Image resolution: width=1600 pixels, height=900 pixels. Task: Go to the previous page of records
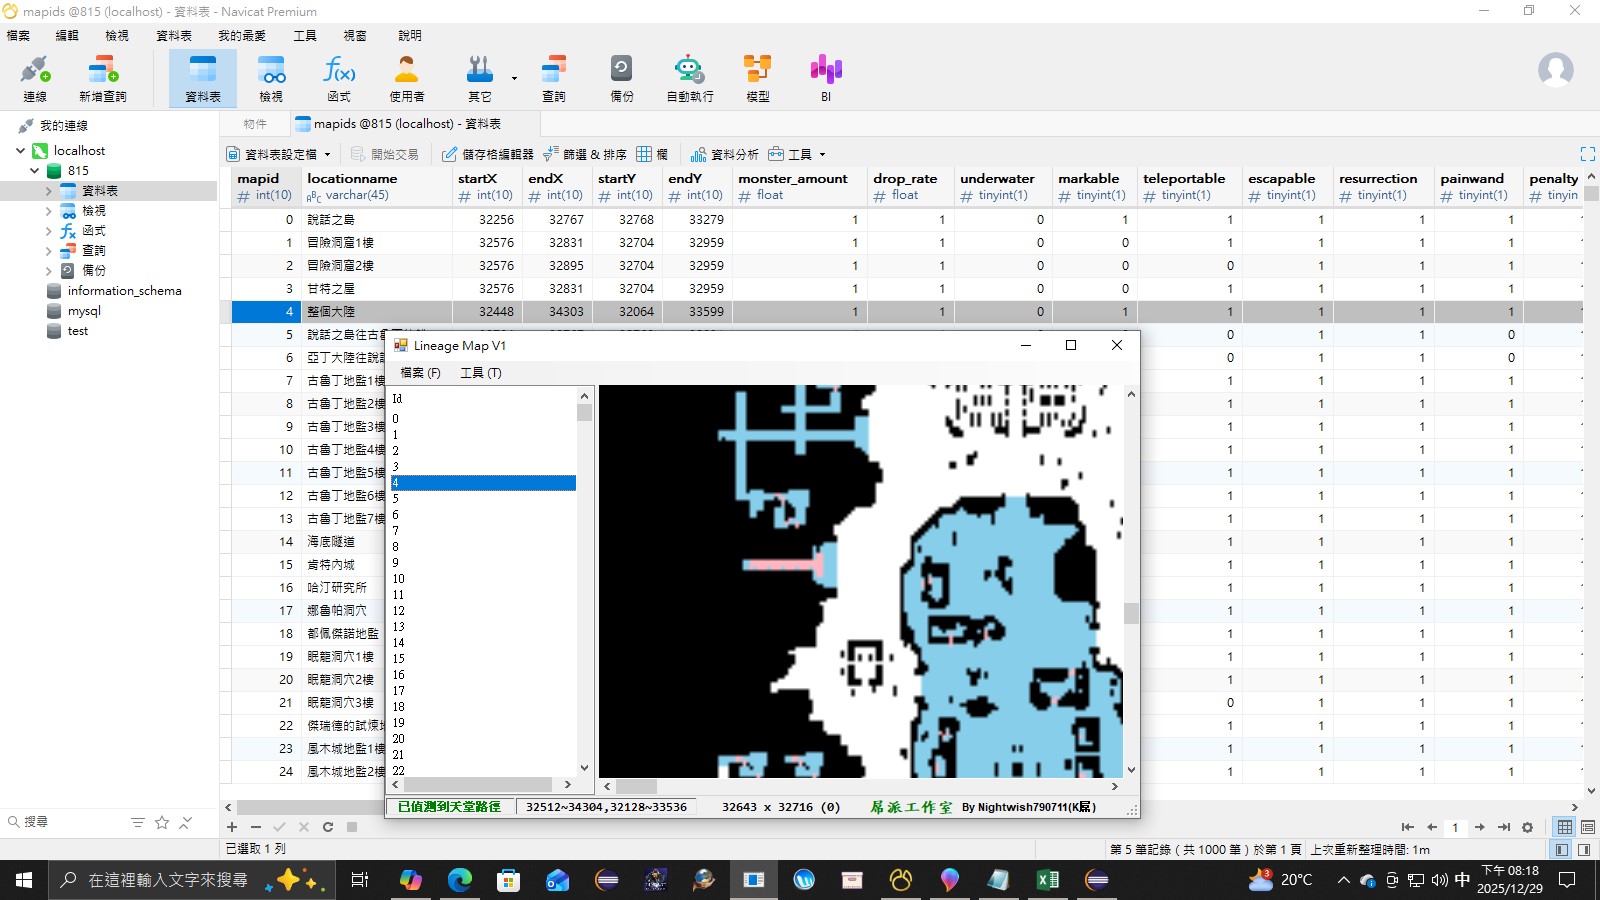1432,827
